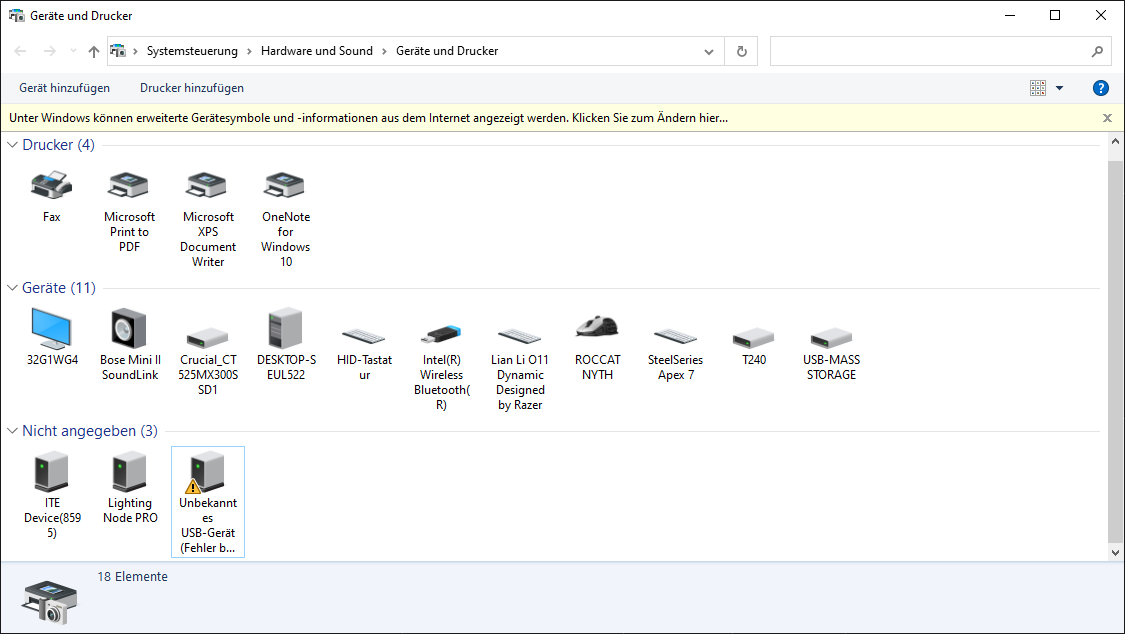
Task: Collapse the Drucker (4) group
Action: click(x=12, y=145)
